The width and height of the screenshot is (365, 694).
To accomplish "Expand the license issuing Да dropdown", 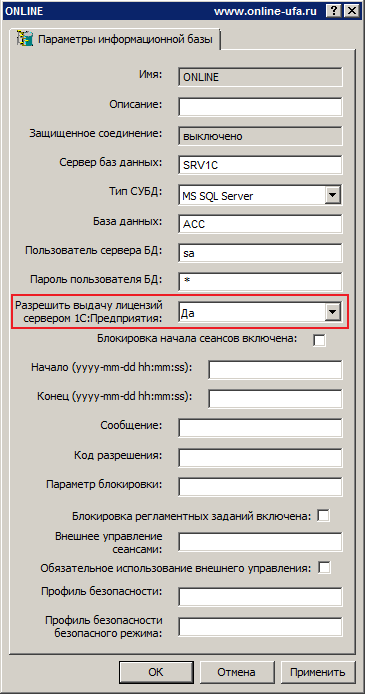I will coord(332,313).
